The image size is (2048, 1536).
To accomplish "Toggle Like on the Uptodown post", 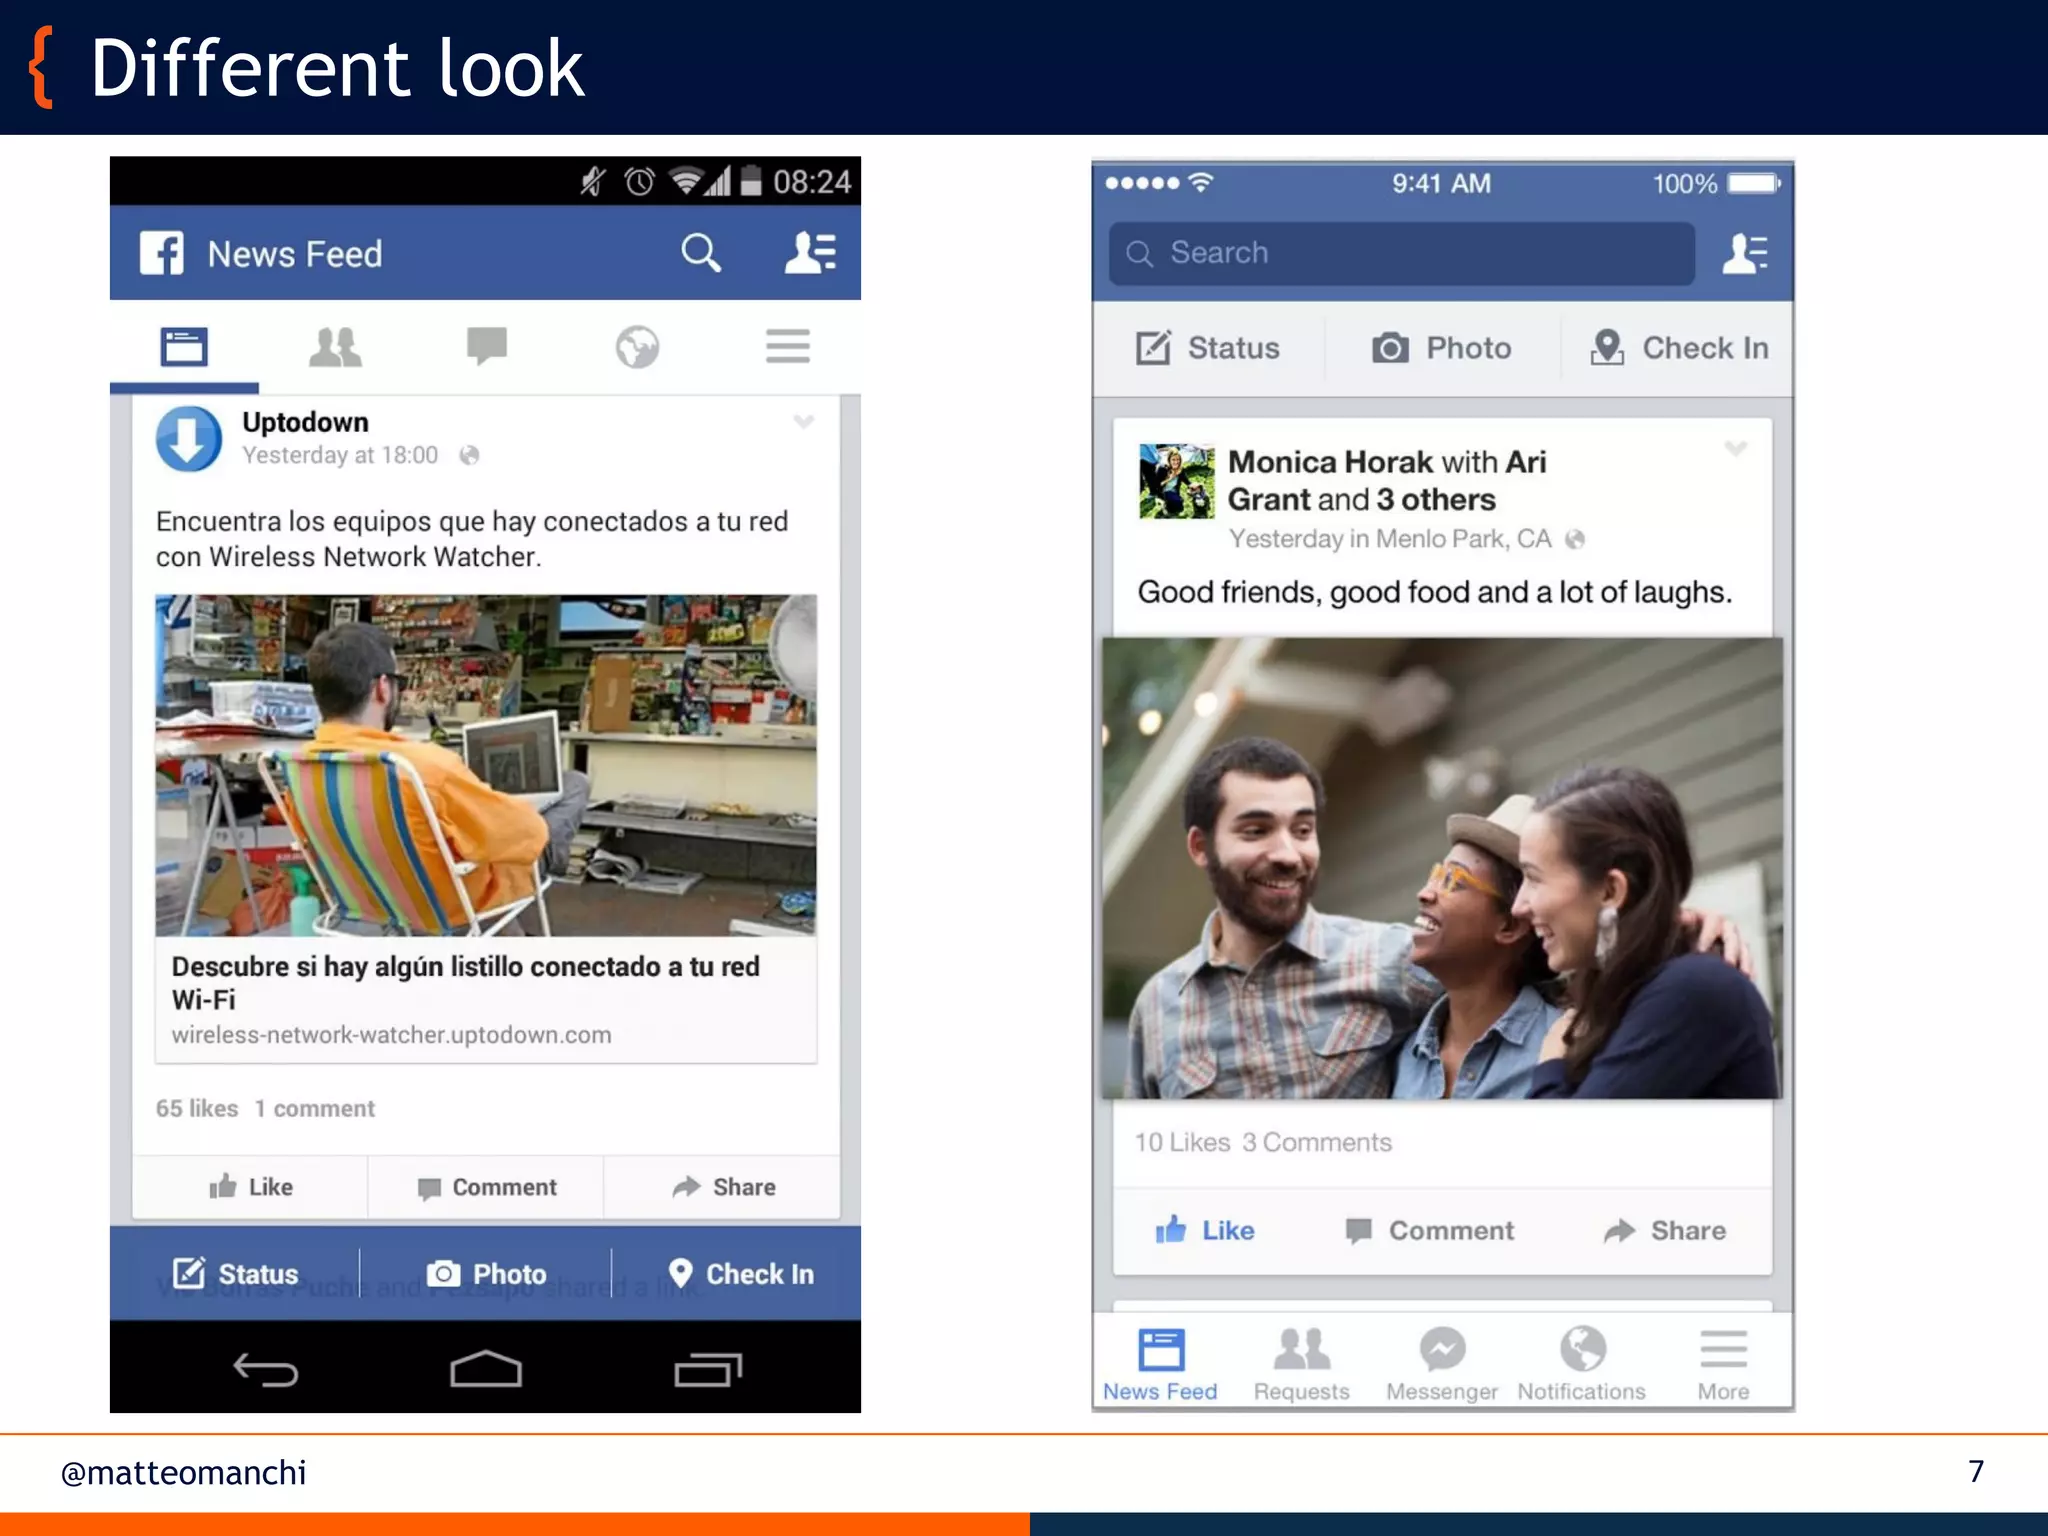I will pos(251,1187).
